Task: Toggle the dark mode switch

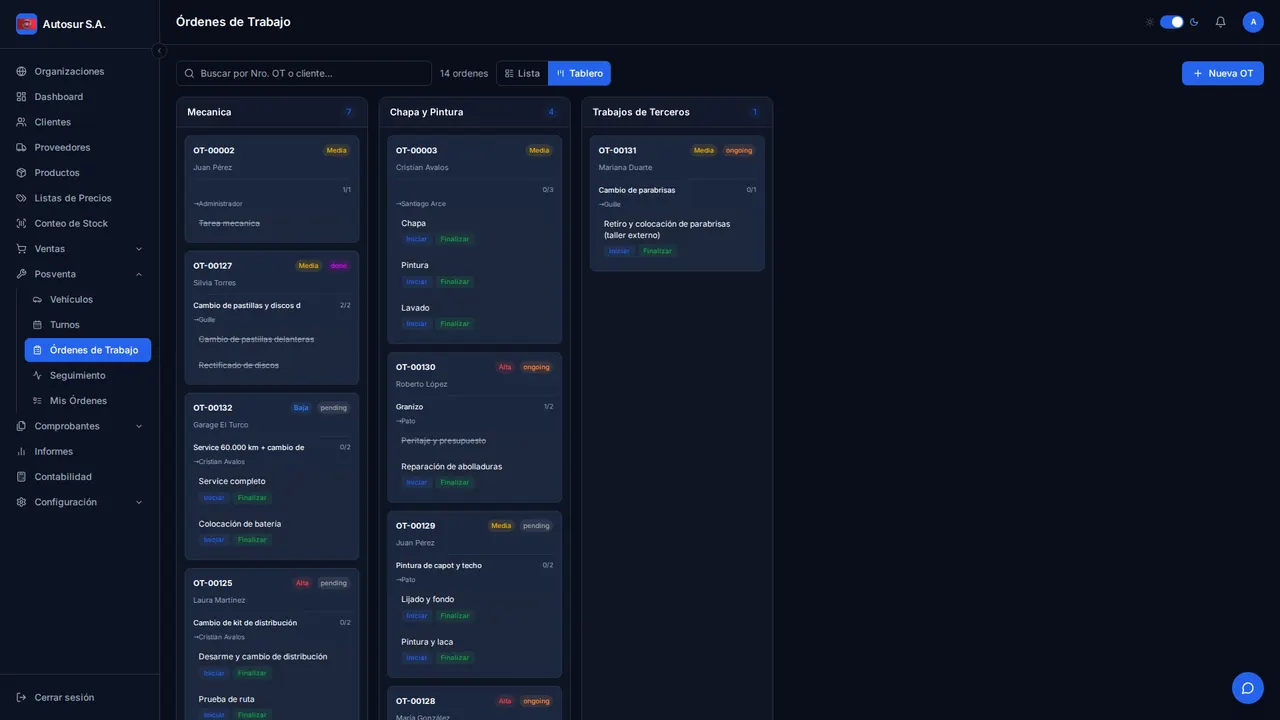Action: click(x=1171, y=22)
